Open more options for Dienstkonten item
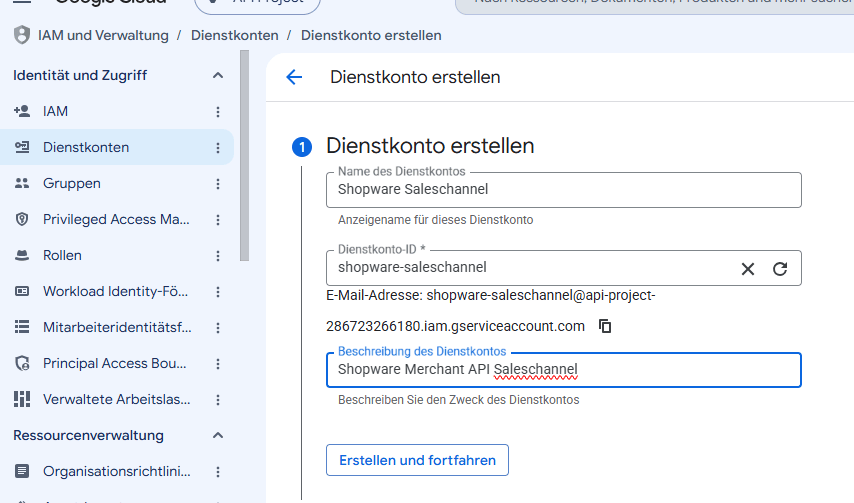This screenshot has width=854, height=503. coord(218,148)
